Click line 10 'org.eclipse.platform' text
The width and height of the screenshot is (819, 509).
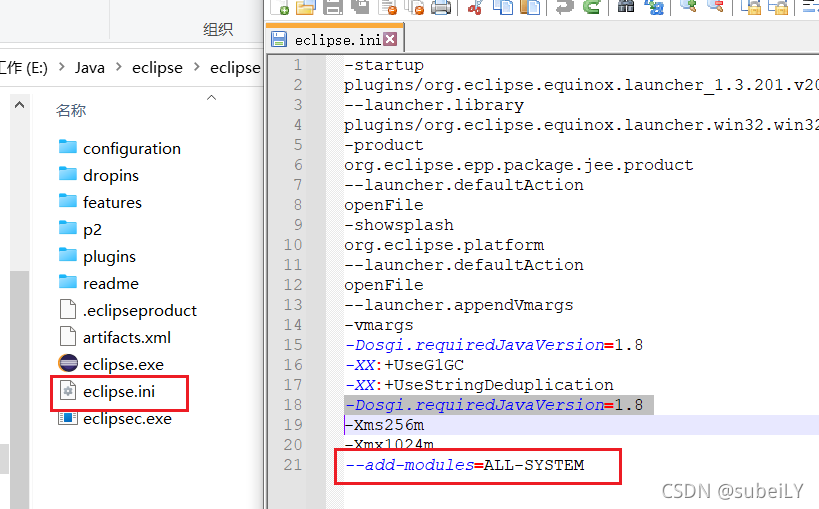coord(444,245)
